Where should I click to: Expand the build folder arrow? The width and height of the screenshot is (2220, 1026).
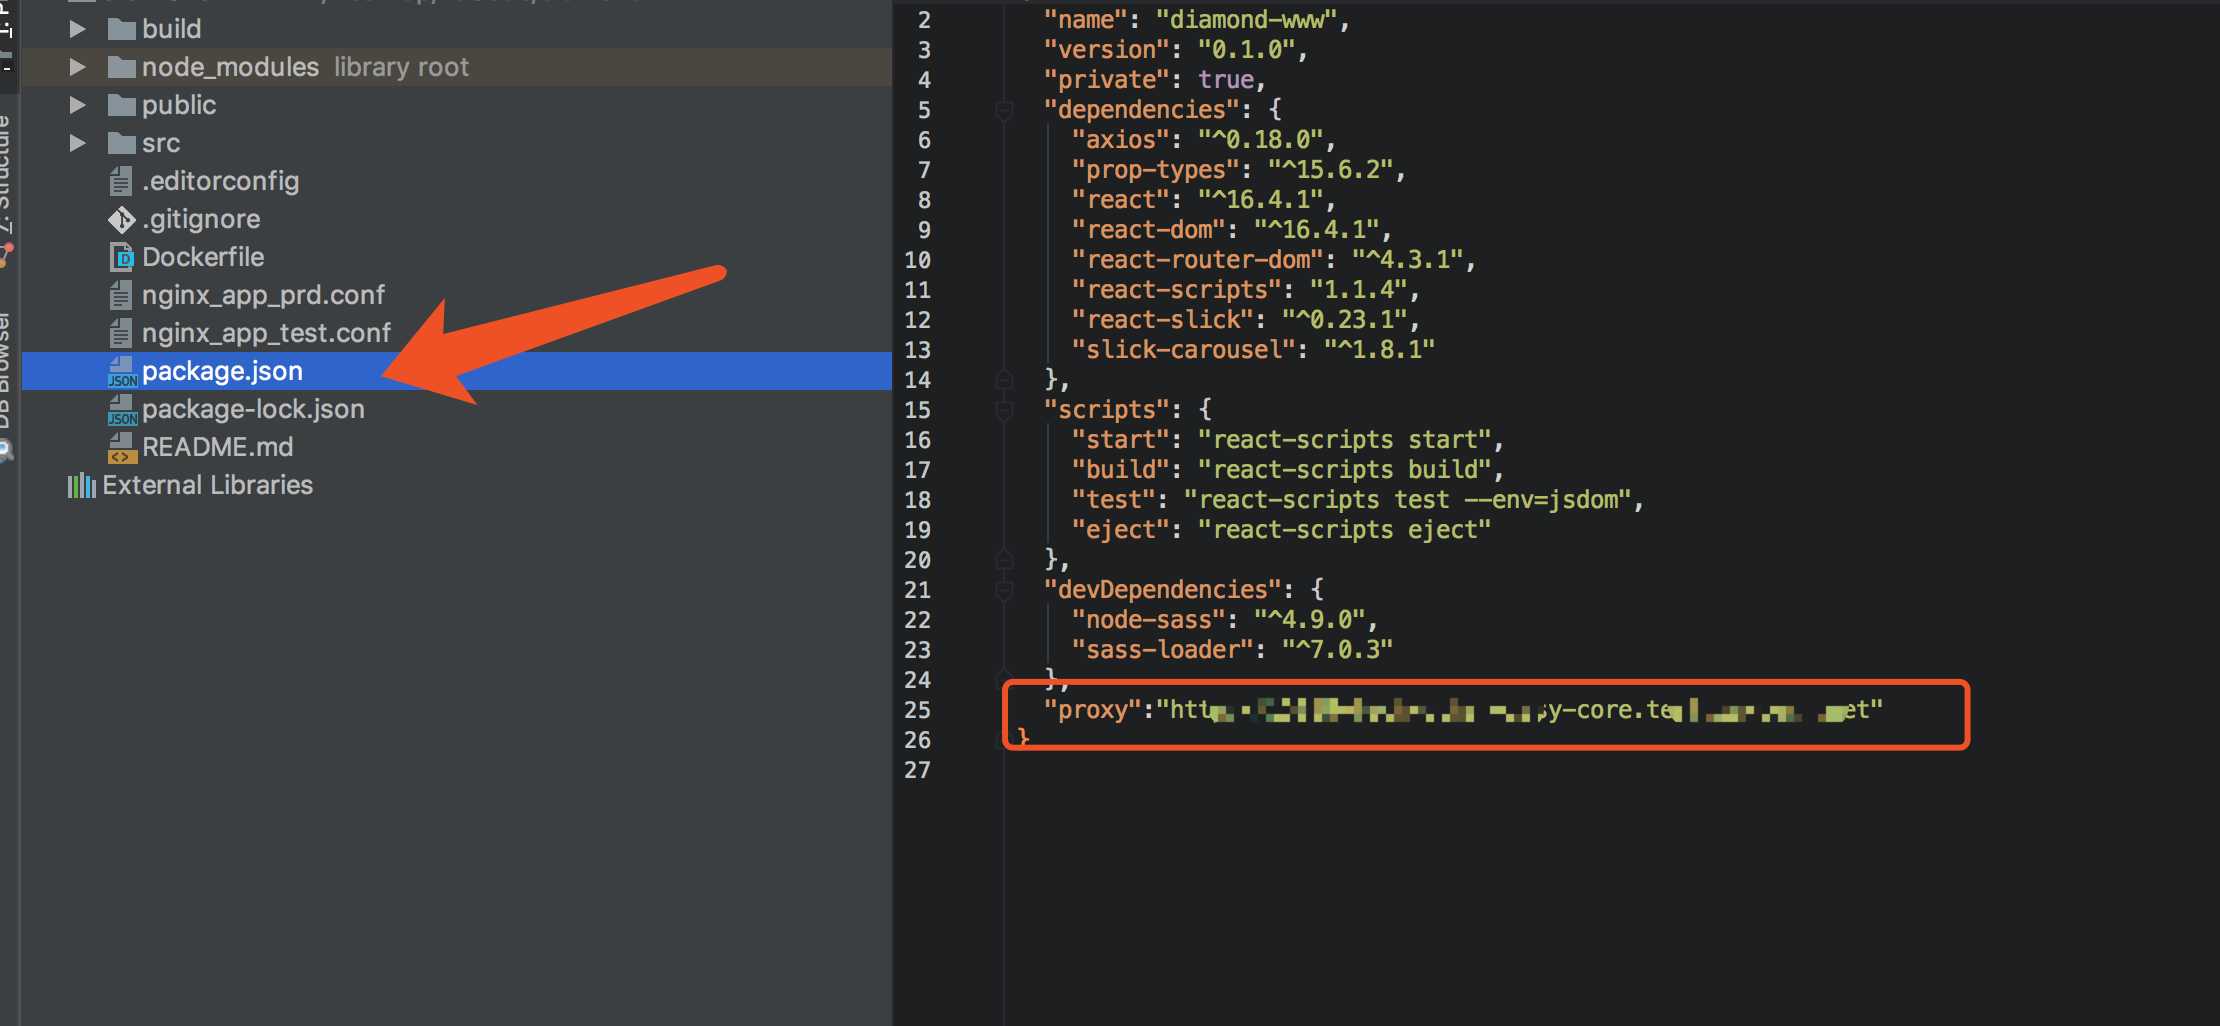(77, 29)
